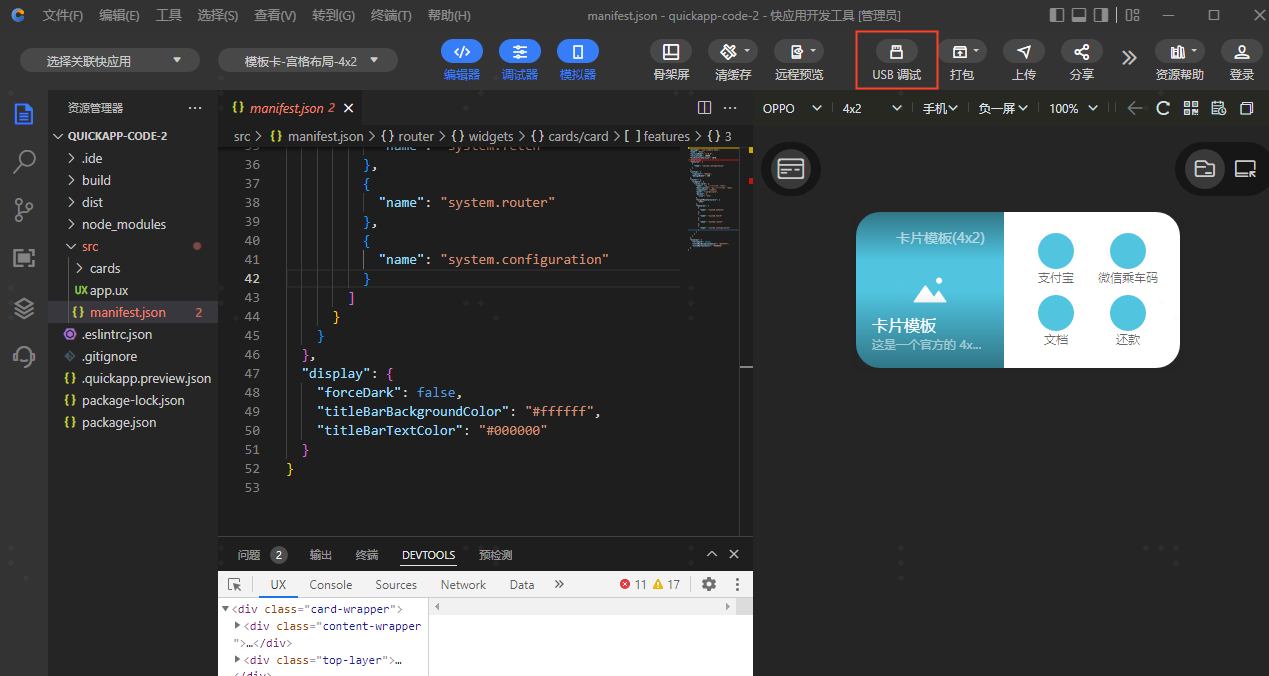Click the 登录 login button
Image resolution: width=1269 pixels, height=676 pixels.
click(x=1241, y=52)
